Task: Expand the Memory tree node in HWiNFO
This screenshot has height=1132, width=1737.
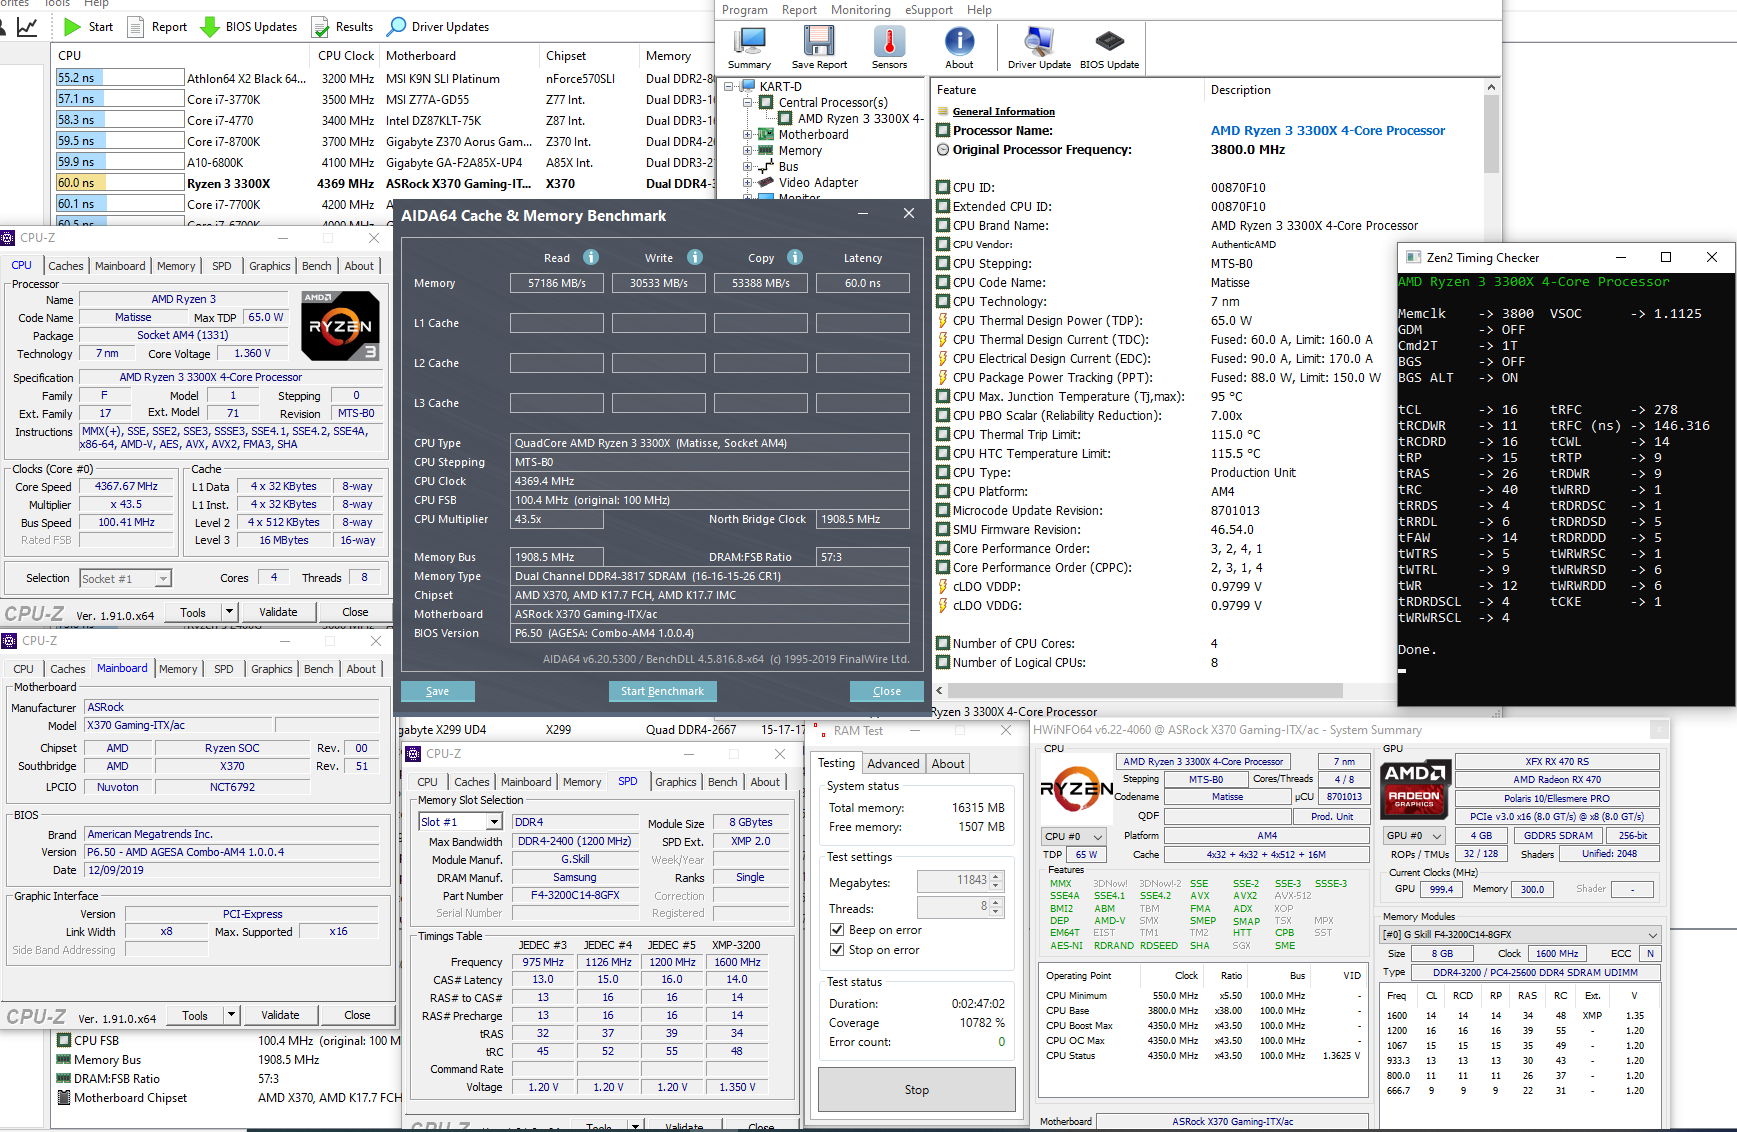Action: pyautogui.click(x=748, y=151)
